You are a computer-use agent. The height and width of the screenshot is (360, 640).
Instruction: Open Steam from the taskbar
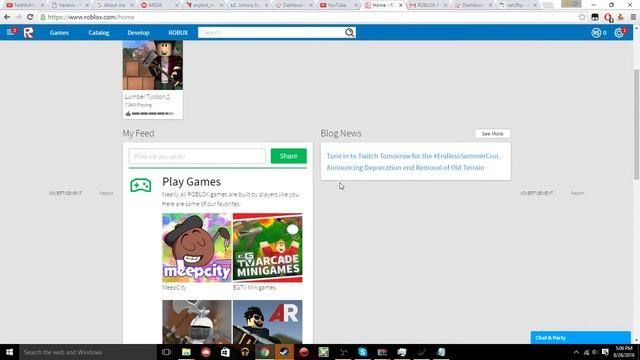pyautogui.click(x=284, y=352)
